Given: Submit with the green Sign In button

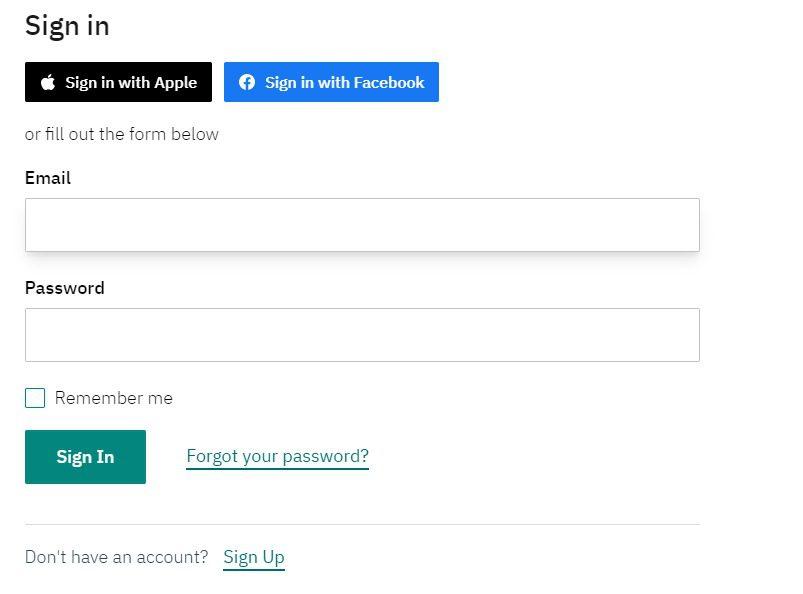Looking at the screenshot, I should 86,457.
